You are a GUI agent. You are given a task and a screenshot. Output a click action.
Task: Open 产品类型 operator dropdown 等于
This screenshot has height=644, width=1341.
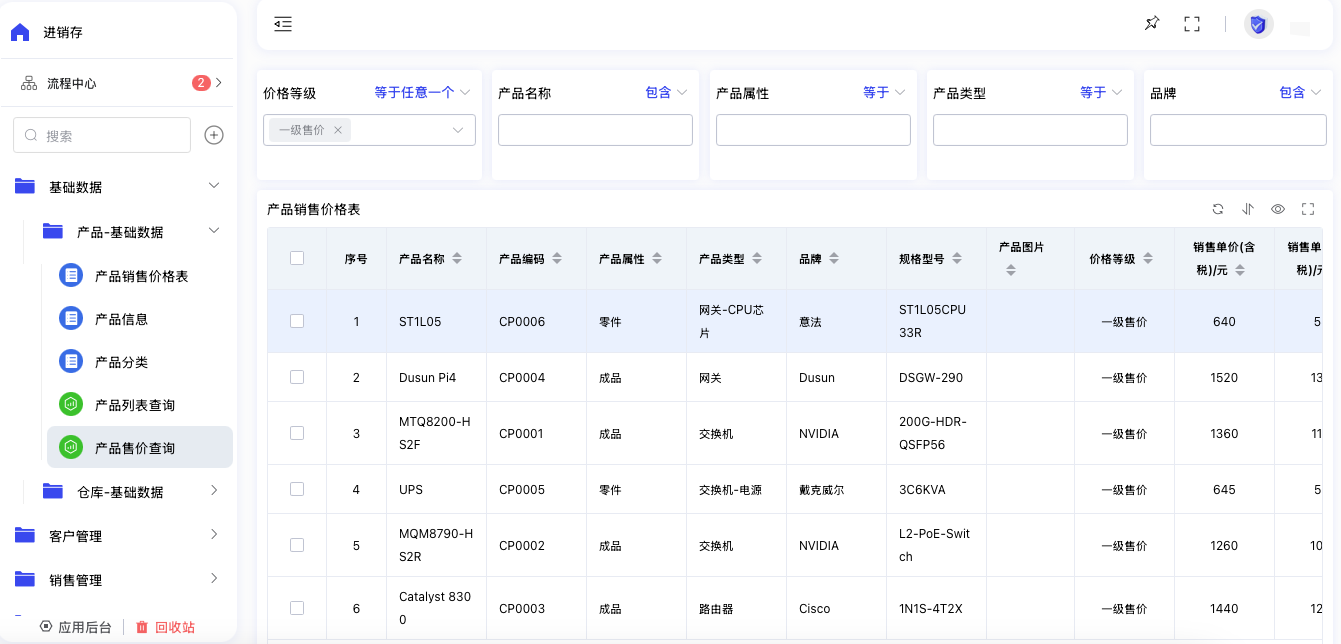[x=1101, y=92]
